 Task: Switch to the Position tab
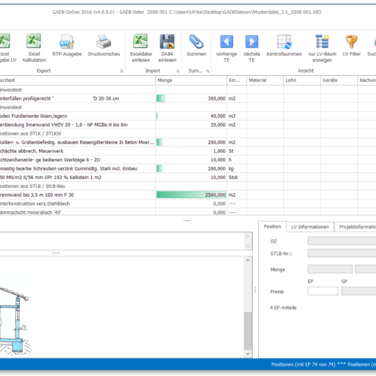272,227
